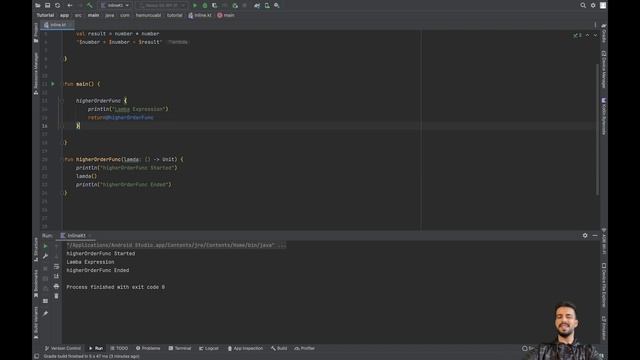Image resolution: width=640 pixels, height=360 pixels.
Task: Toggle soft-wrap icon in Run console
Action: tap(56, 267)
